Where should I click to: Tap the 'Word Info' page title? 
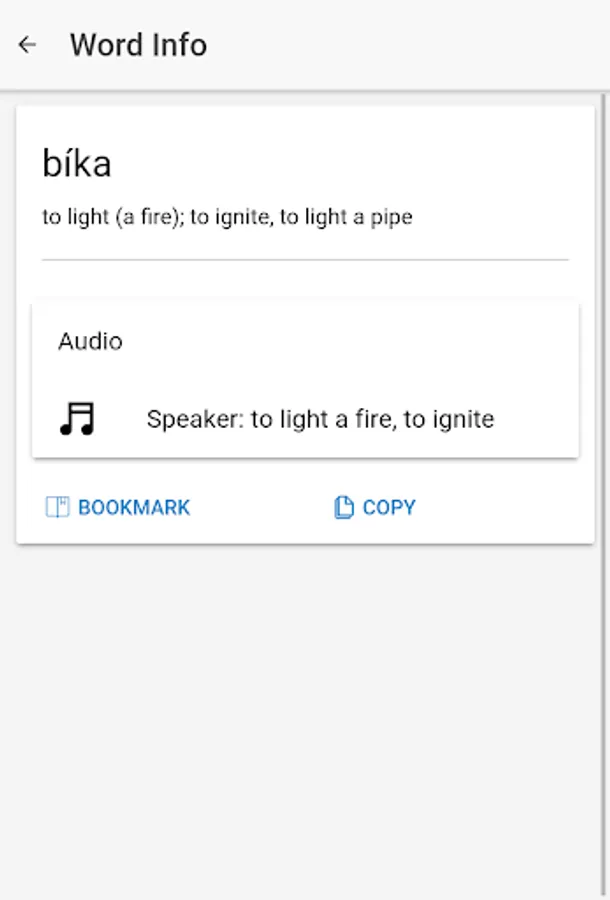[138, 45]
